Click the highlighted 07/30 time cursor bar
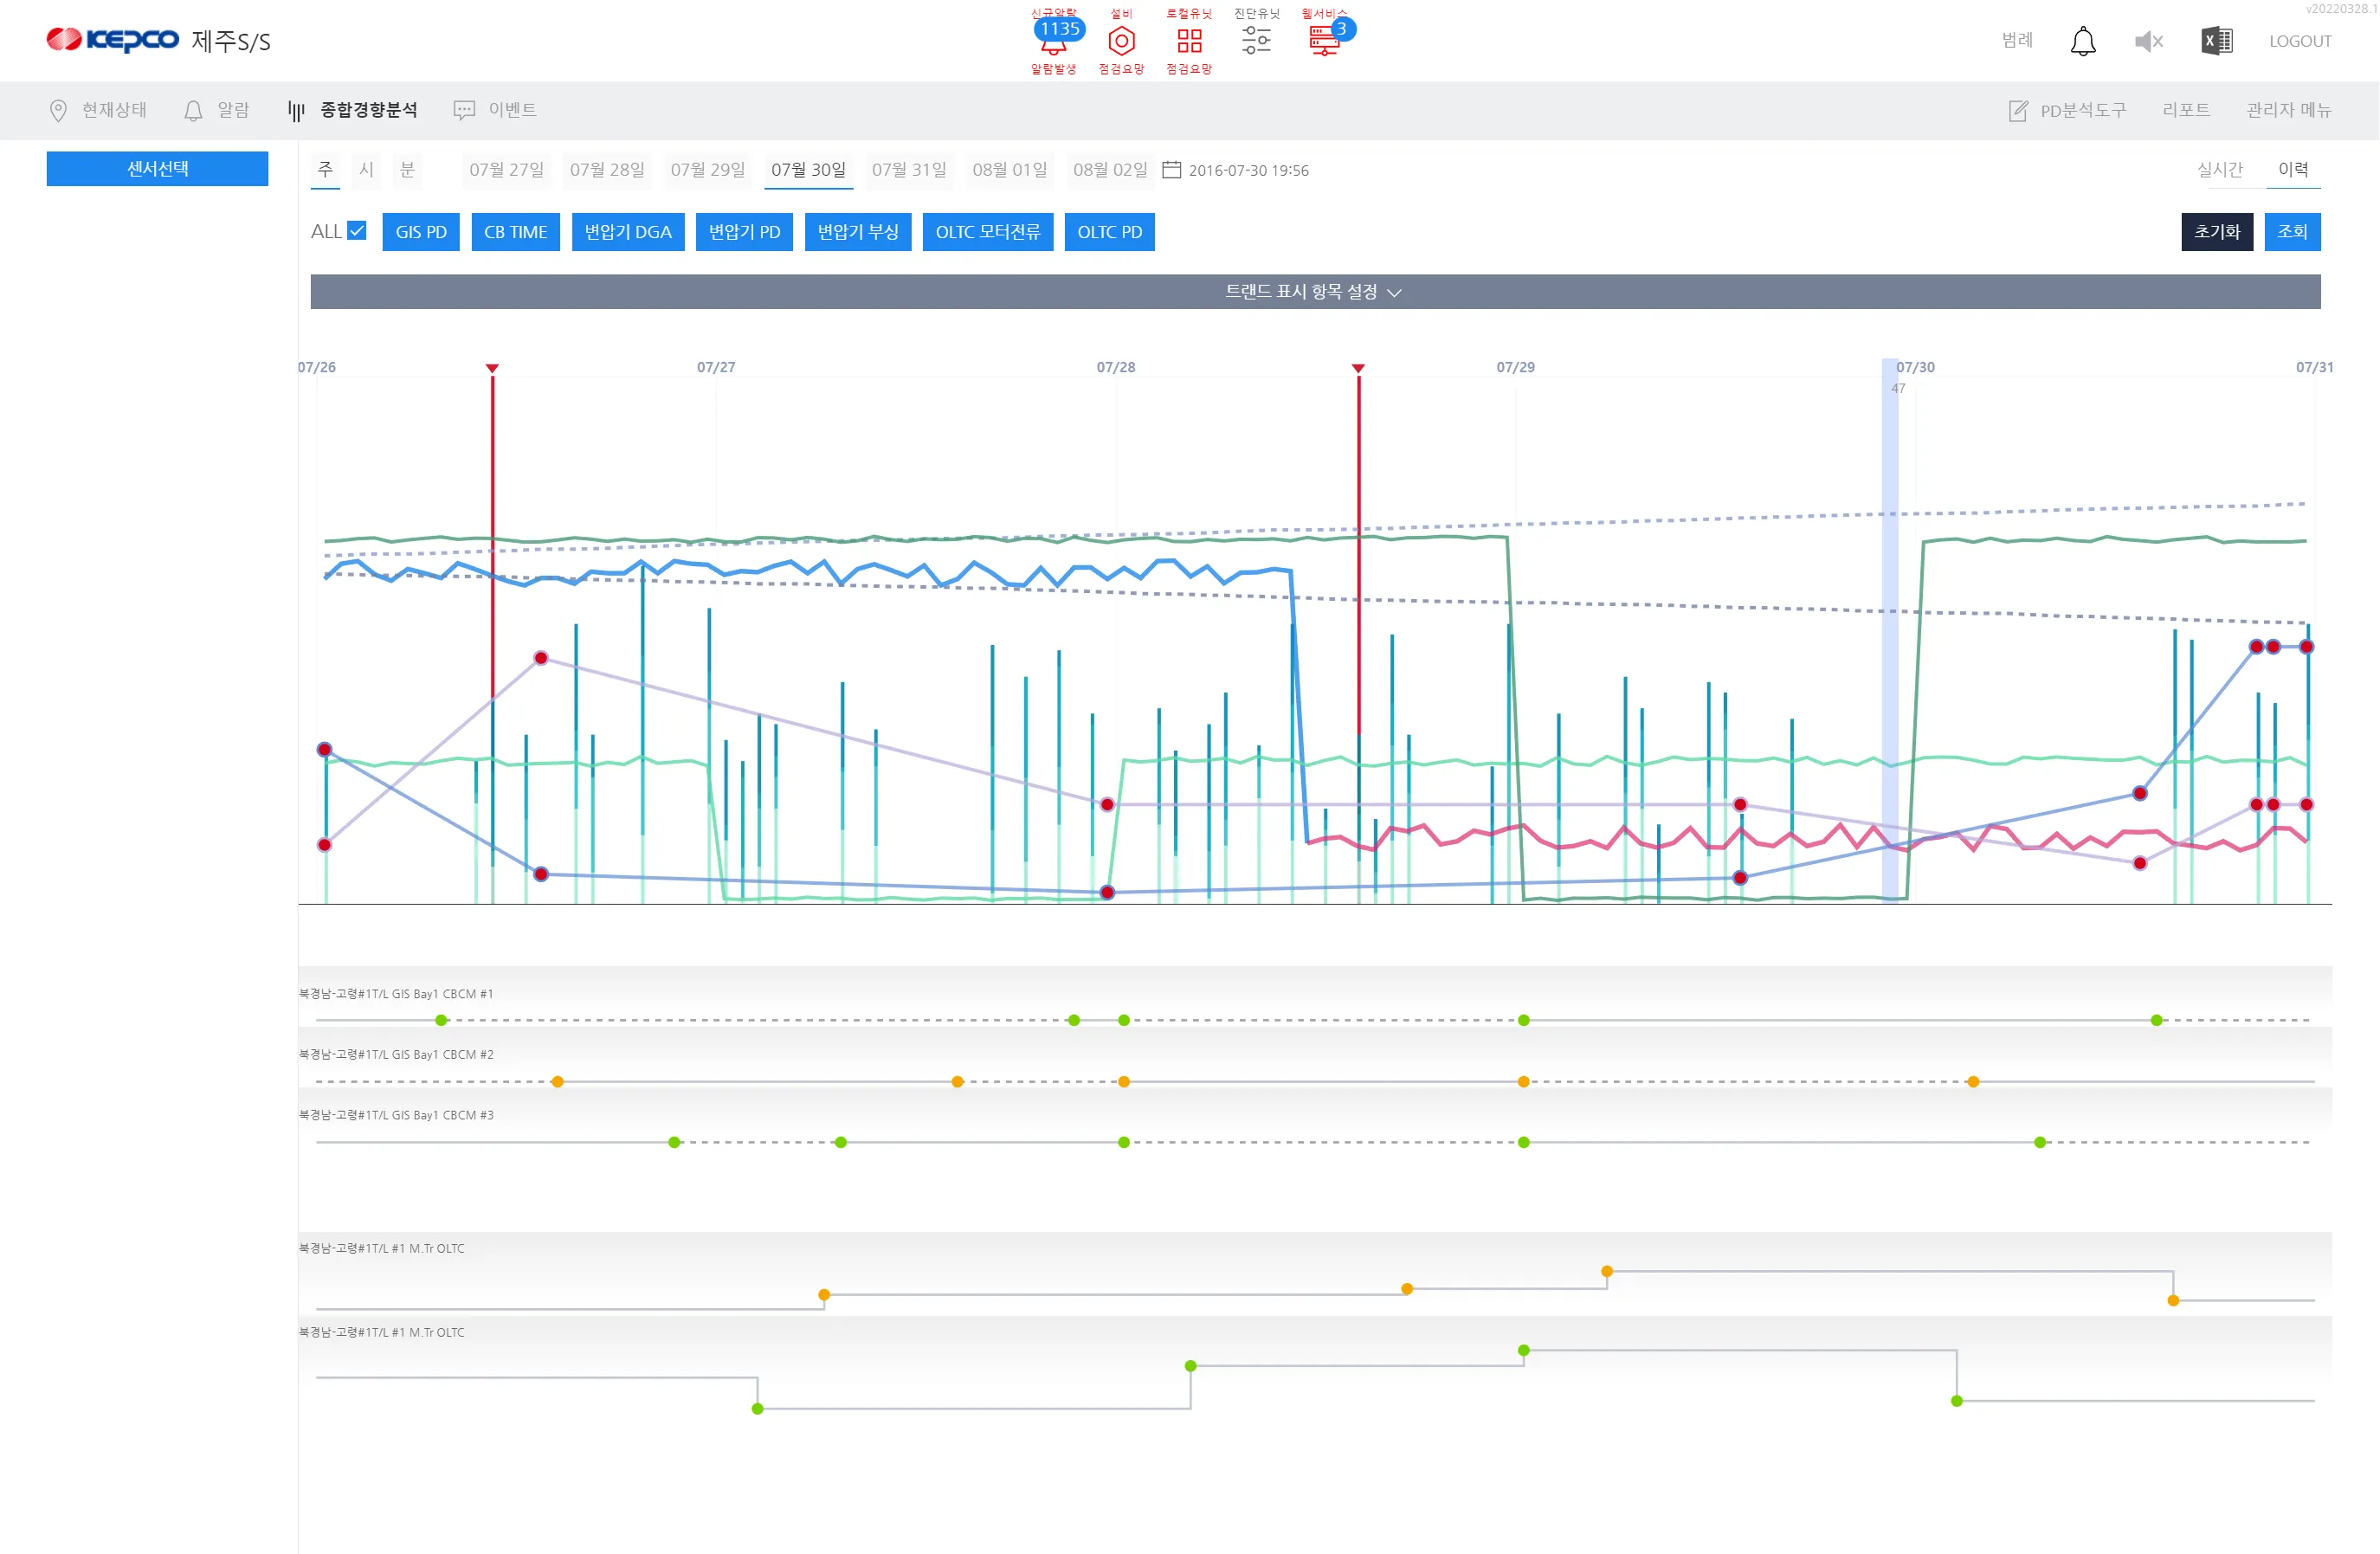Image resolution: width=2380 pixels, height=1554 pixels. [x=1890, y=630]
